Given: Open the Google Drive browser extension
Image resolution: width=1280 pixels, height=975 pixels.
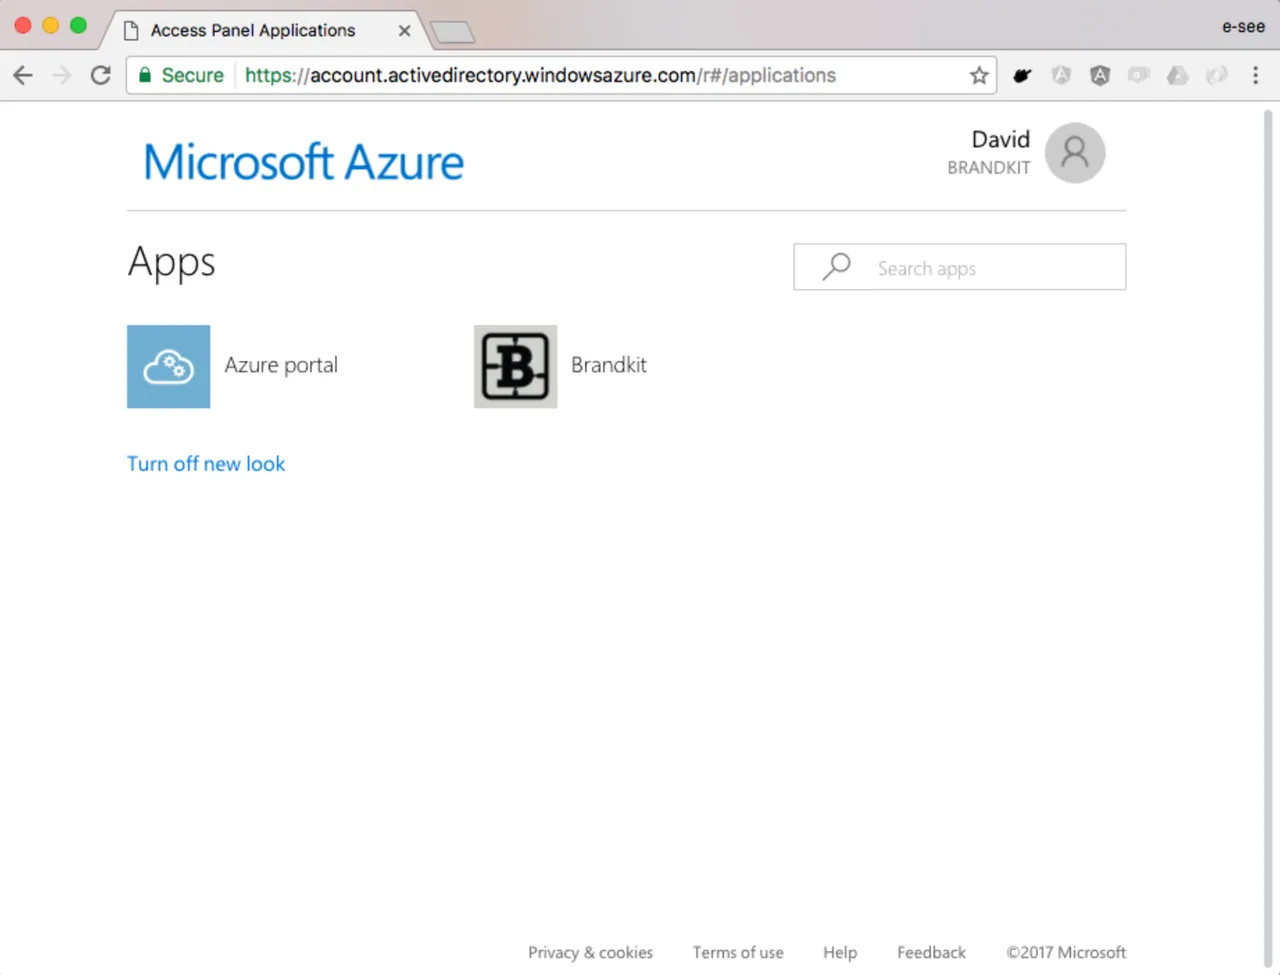Looking at the screenshot, I should click(x=1177, y=75).
